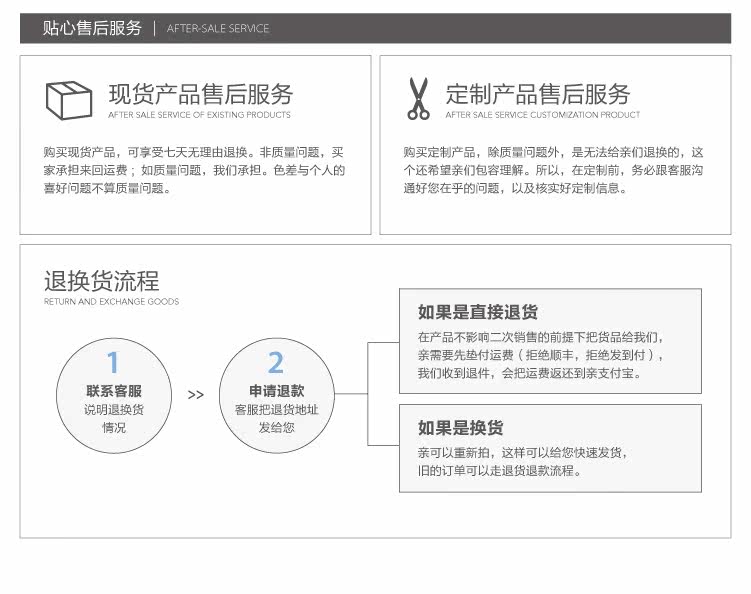Screen dimensions: 751x594
Task: Click the 贴心售后服务 header title
Action: [92, 28]
